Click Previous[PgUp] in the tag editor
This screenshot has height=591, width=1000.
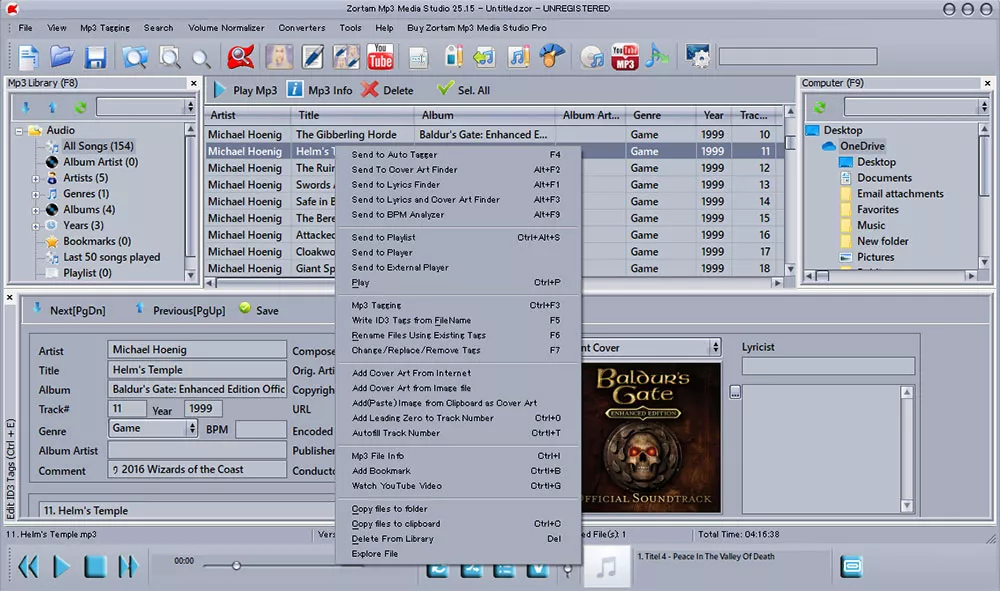click(x=180, y=310)
